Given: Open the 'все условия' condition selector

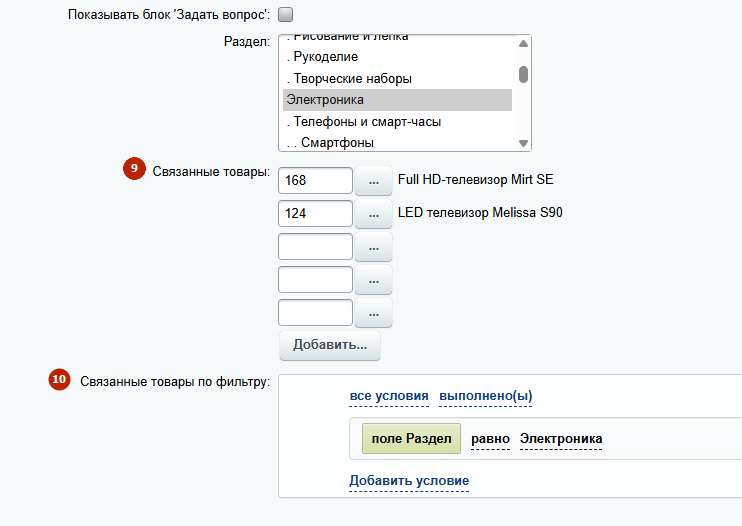Looking at the screenshot, I should 389,396.
